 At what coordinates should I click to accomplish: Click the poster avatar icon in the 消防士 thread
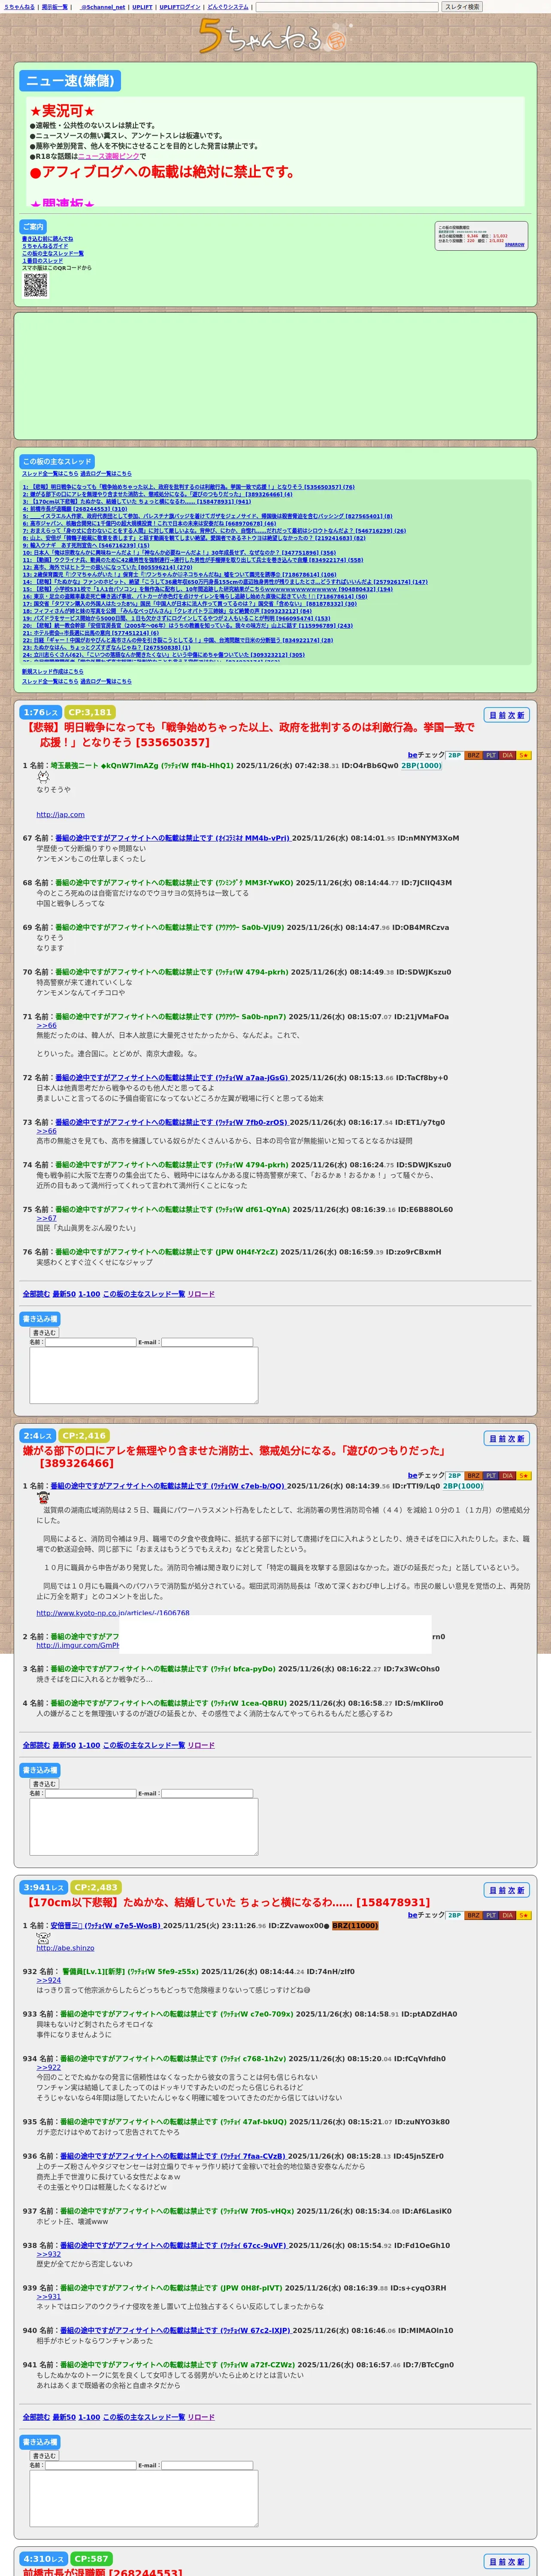coord(43,1497)
